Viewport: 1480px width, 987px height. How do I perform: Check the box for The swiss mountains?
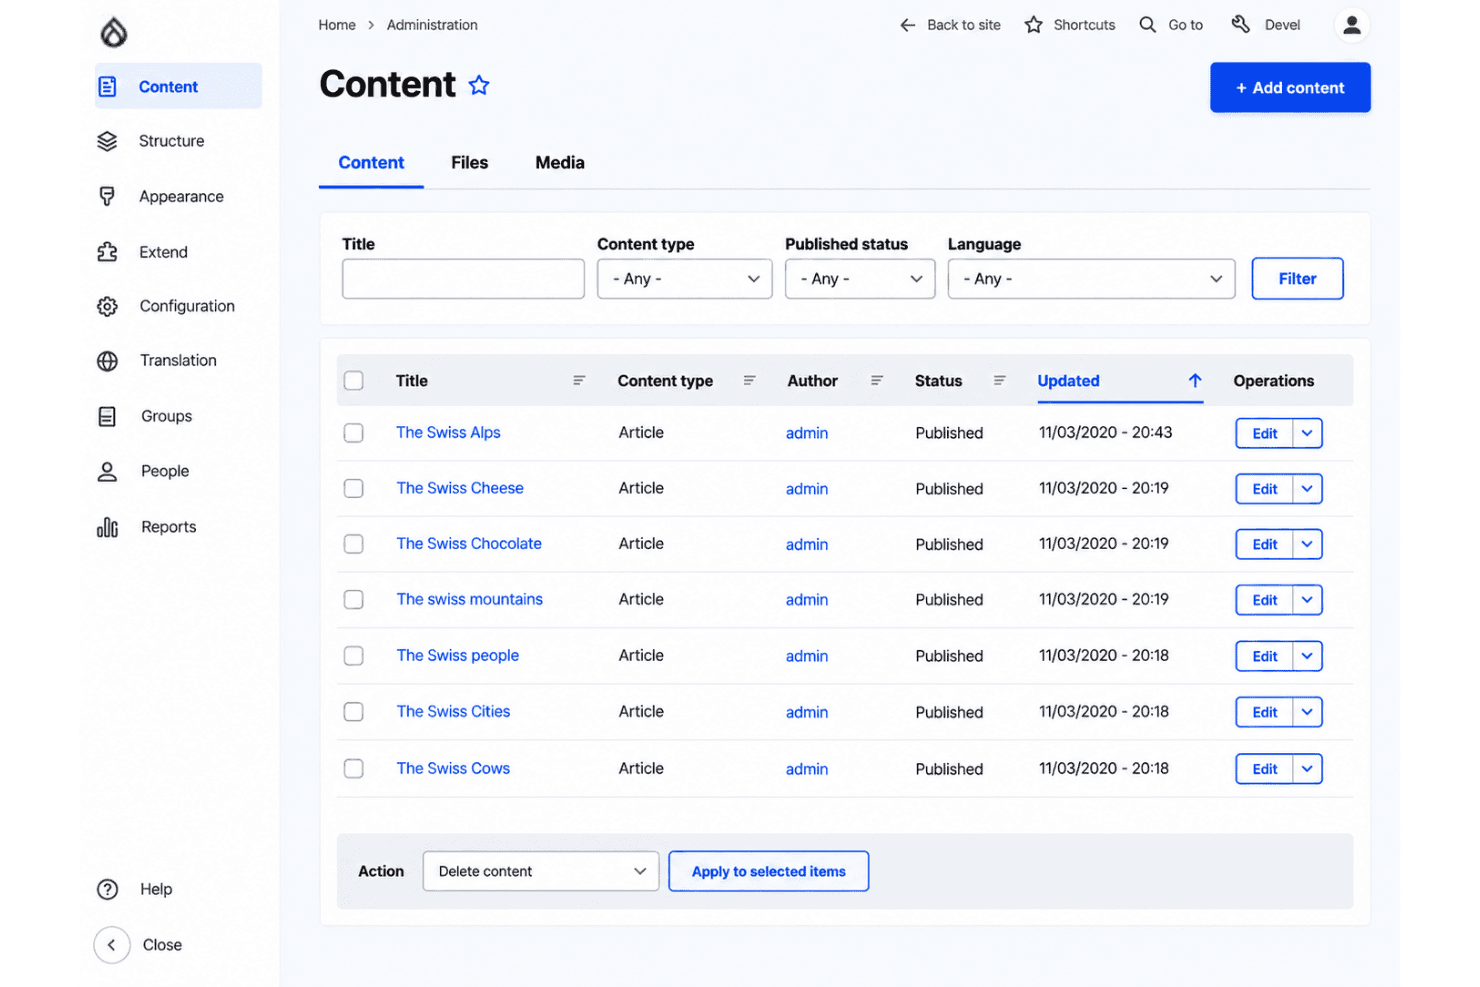pyautogui.click(x=354, y=599)
